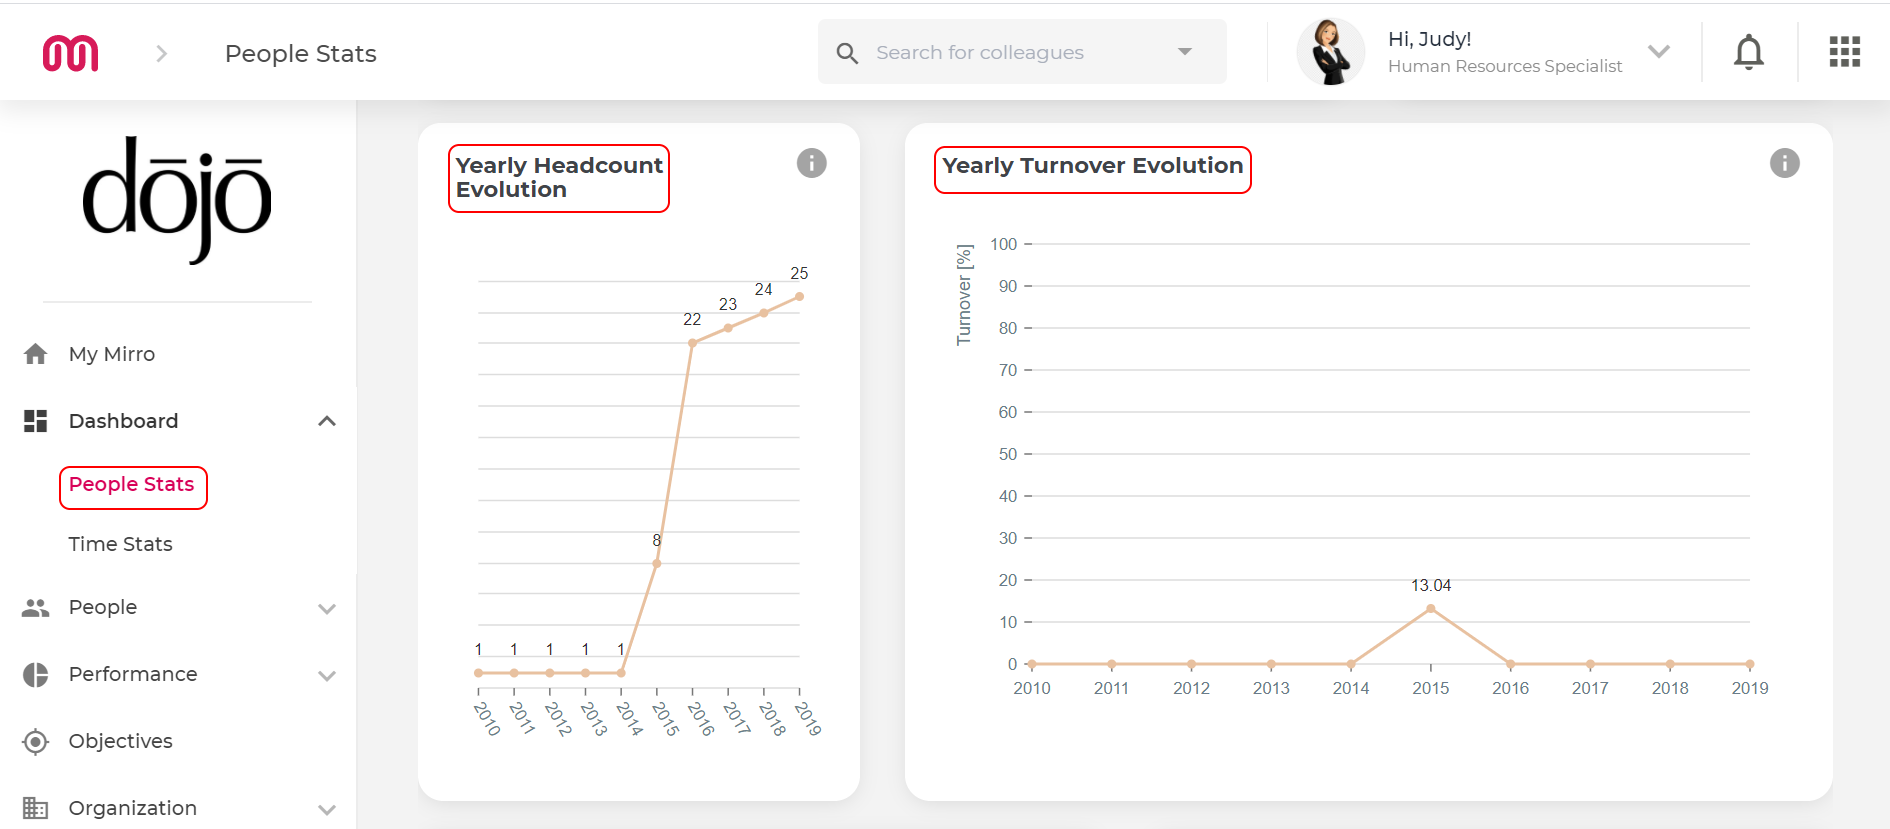Viewport: 1890px width, 829px height.
Task: Click the Organization building icon
Action: point(36,808)
